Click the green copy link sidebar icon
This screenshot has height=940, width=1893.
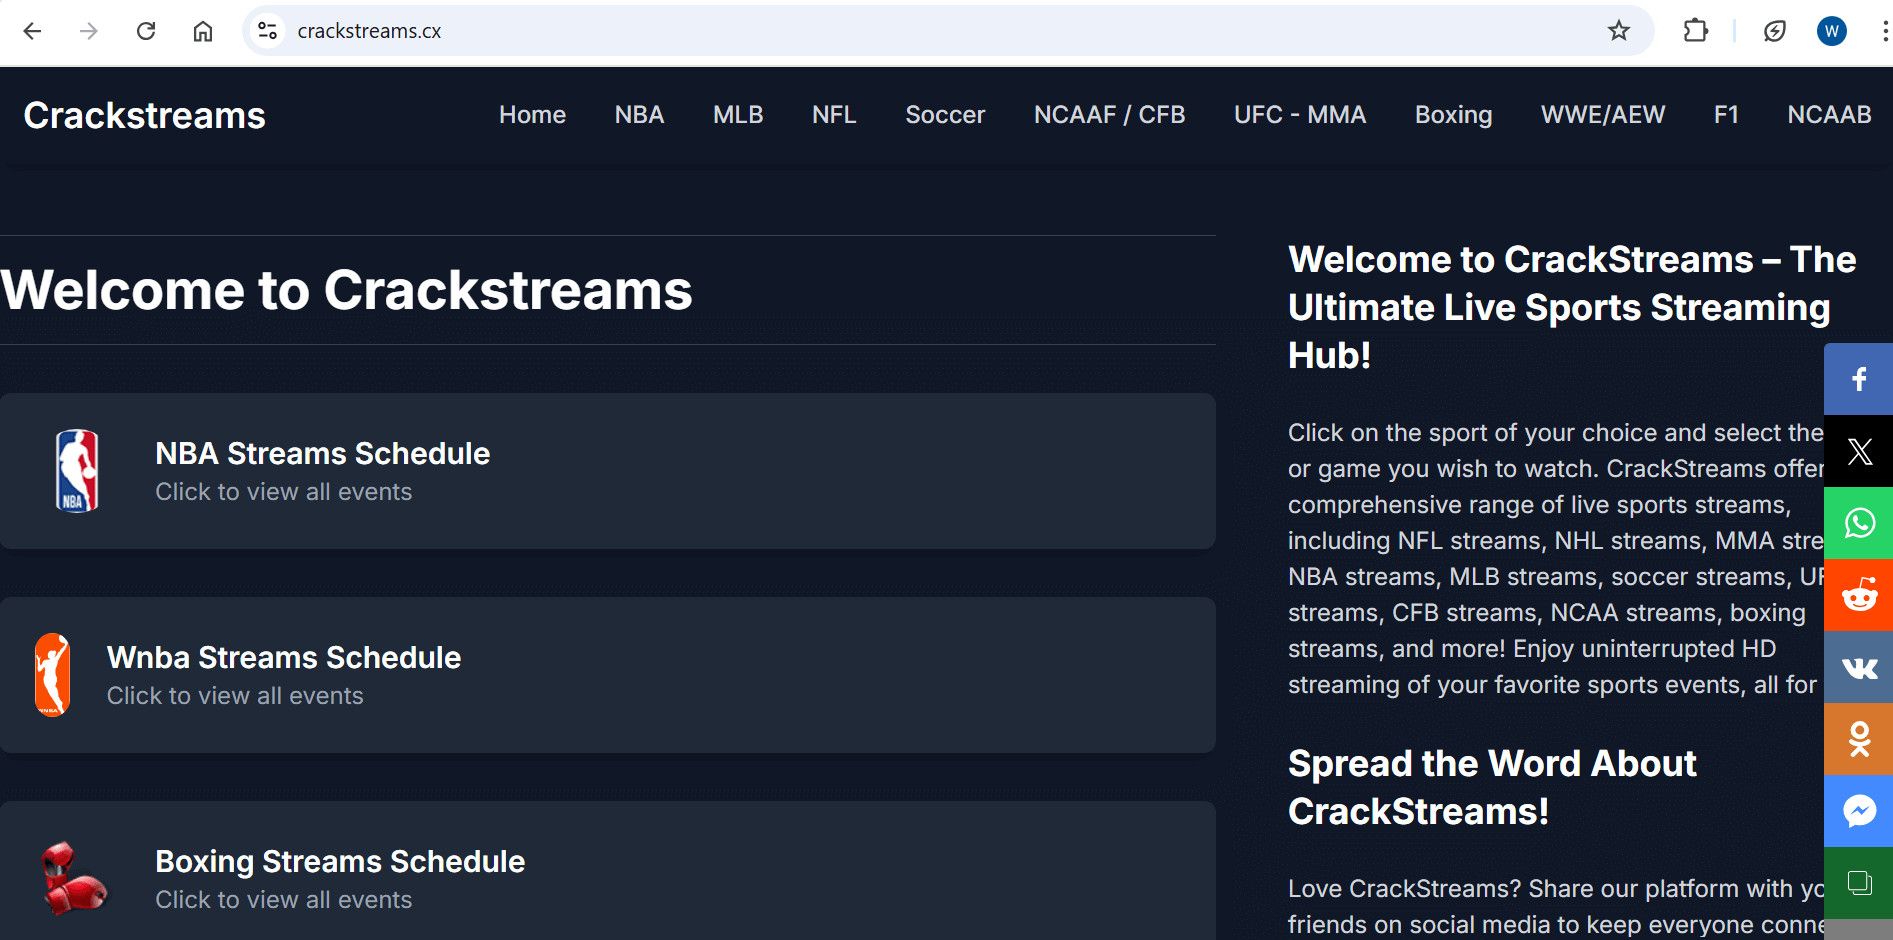coord(1859,883)
